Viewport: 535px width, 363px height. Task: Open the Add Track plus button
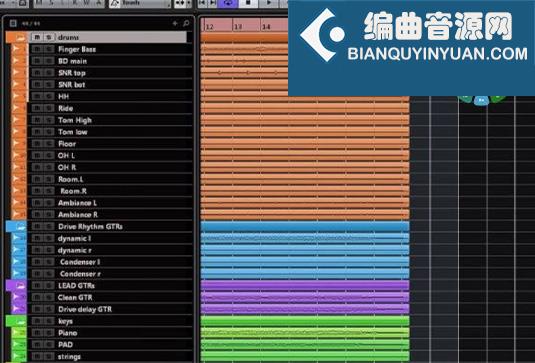[x=175, y=23]
